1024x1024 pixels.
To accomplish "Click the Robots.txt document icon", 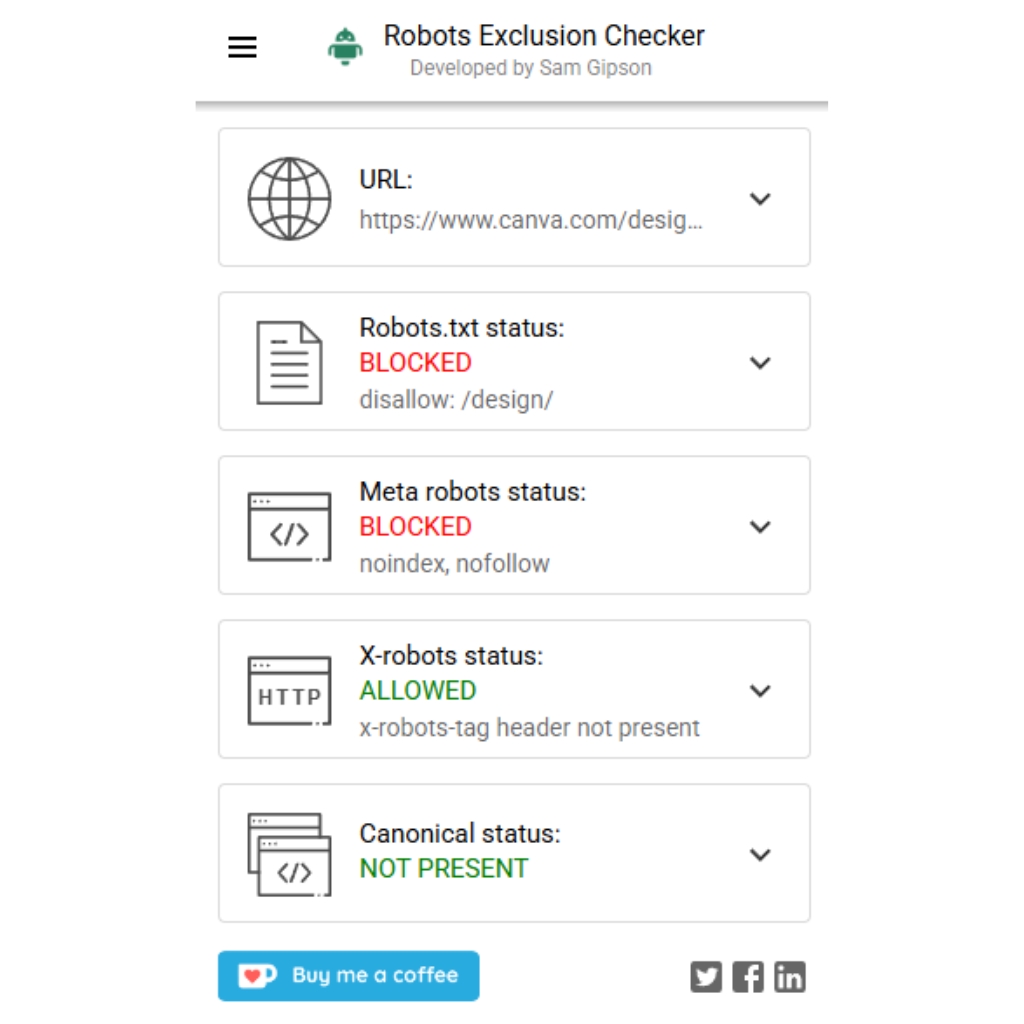I will pos(289,362).
